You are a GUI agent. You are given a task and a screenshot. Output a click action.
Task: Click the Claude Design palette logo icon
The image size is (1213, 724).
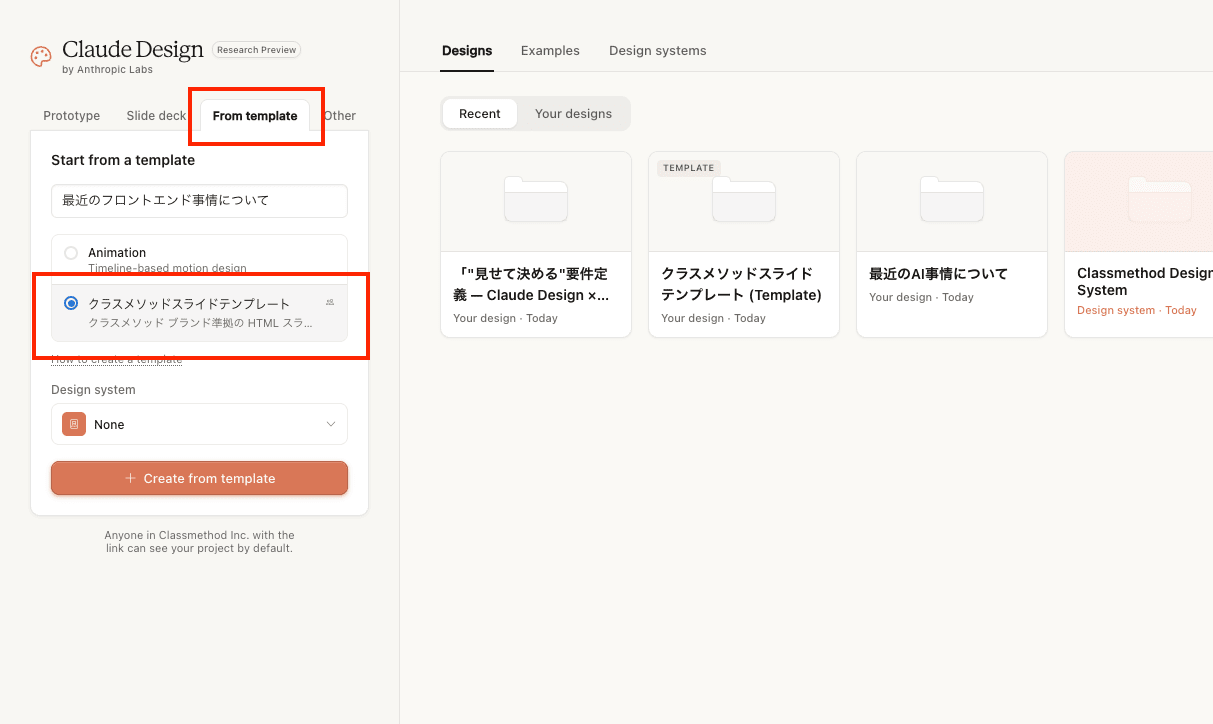(x=41, y=56)
